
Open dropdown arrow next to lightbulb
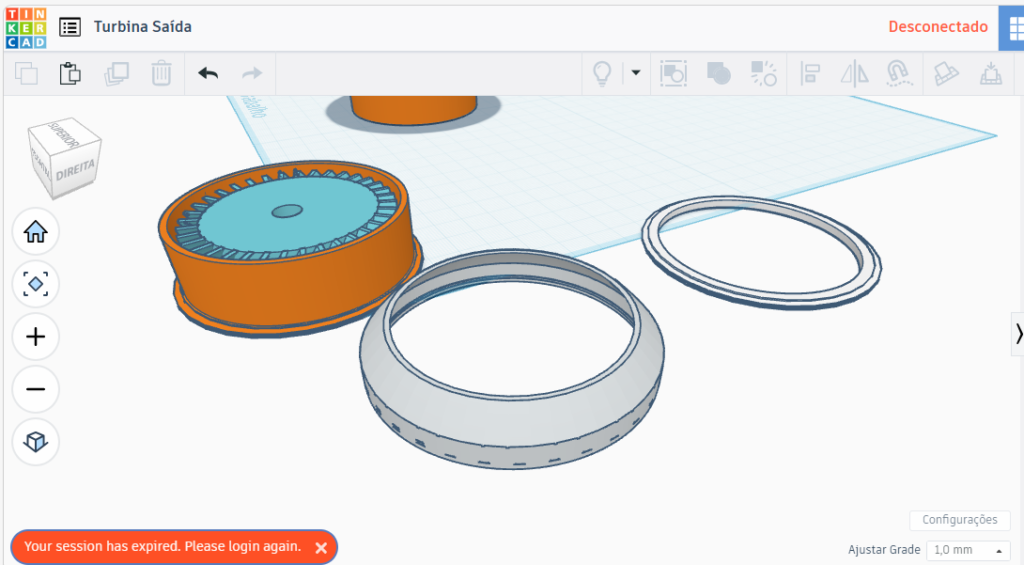tap(635, 73)
